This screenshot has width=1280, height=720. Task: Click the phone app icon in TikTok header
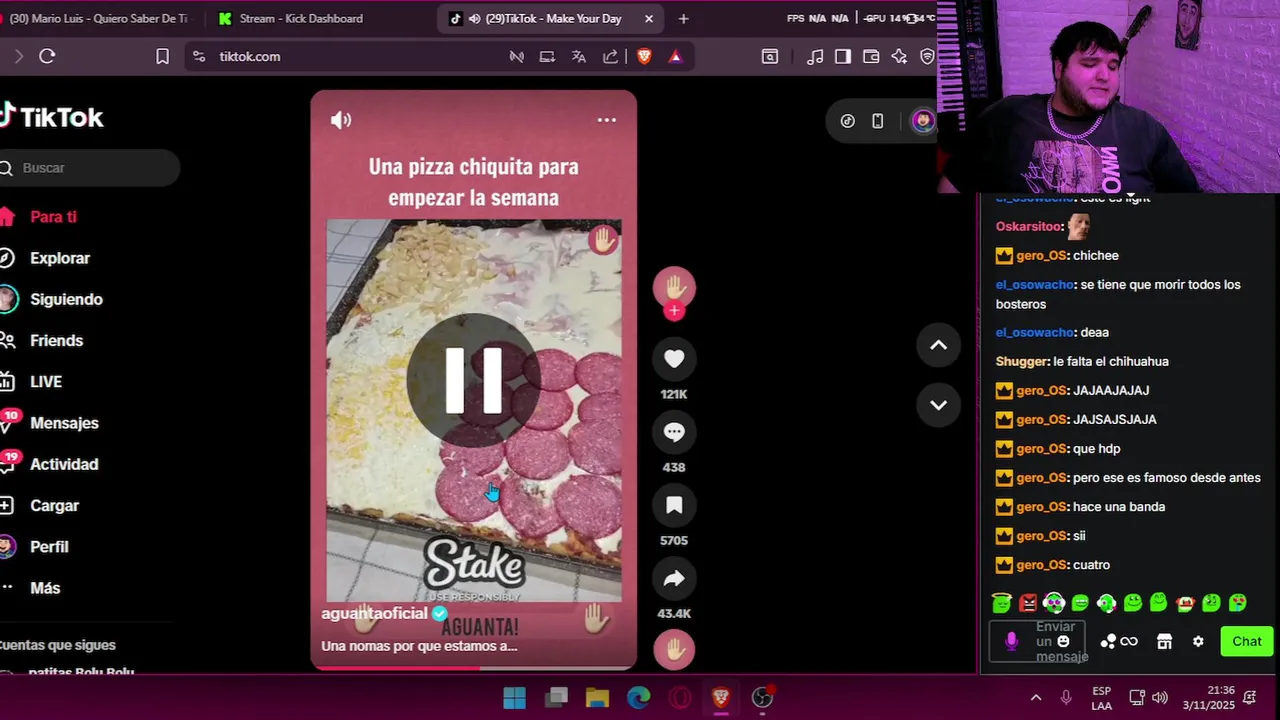point(877,121)
